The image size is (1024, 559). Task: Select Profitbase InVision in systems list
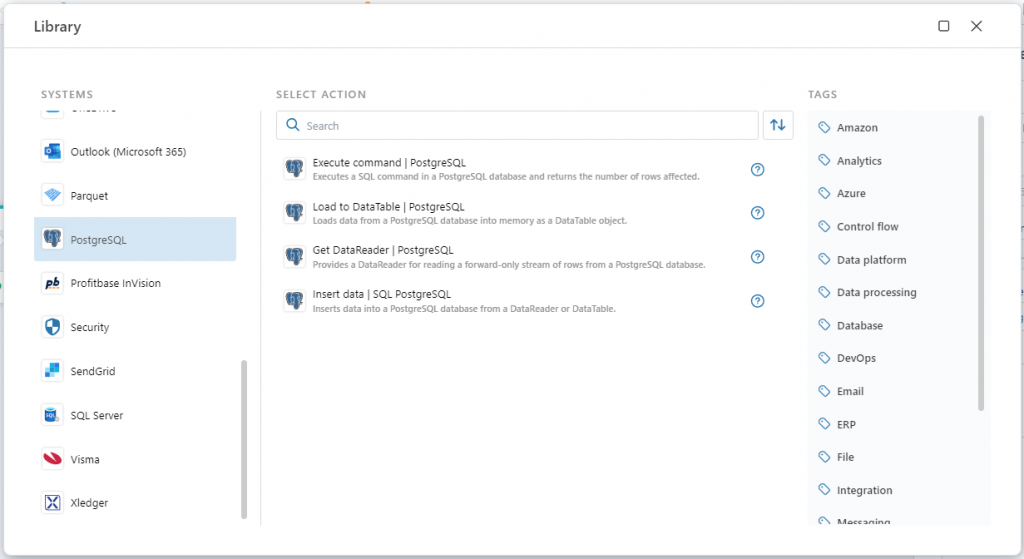coord(115,284)
